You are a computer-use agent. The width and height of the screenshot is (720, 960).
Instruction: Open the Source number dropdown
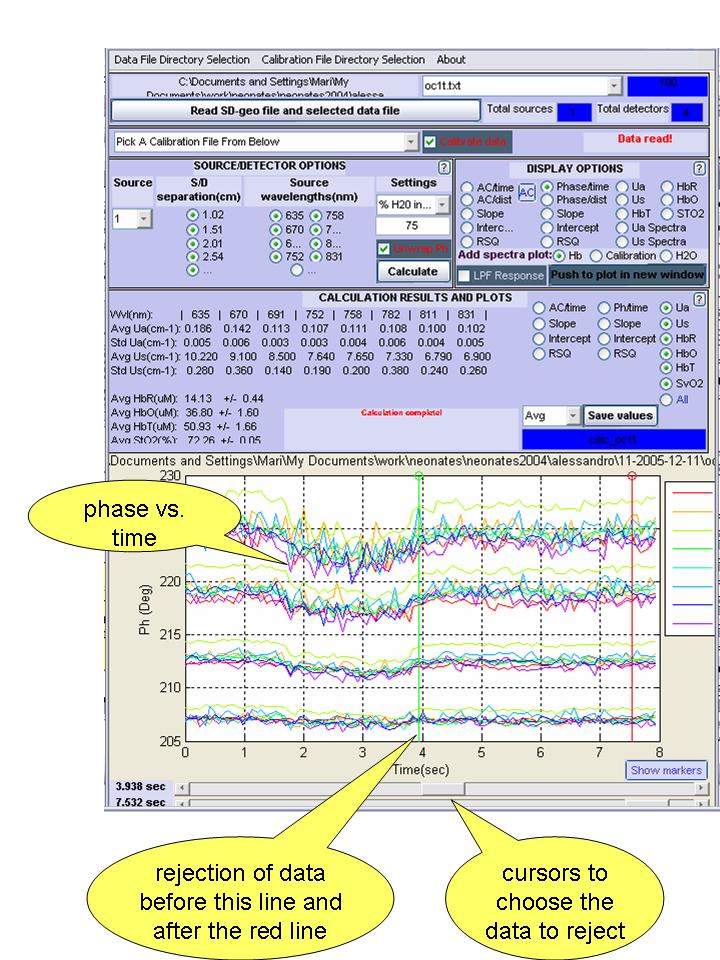click(x=144, y=219)
